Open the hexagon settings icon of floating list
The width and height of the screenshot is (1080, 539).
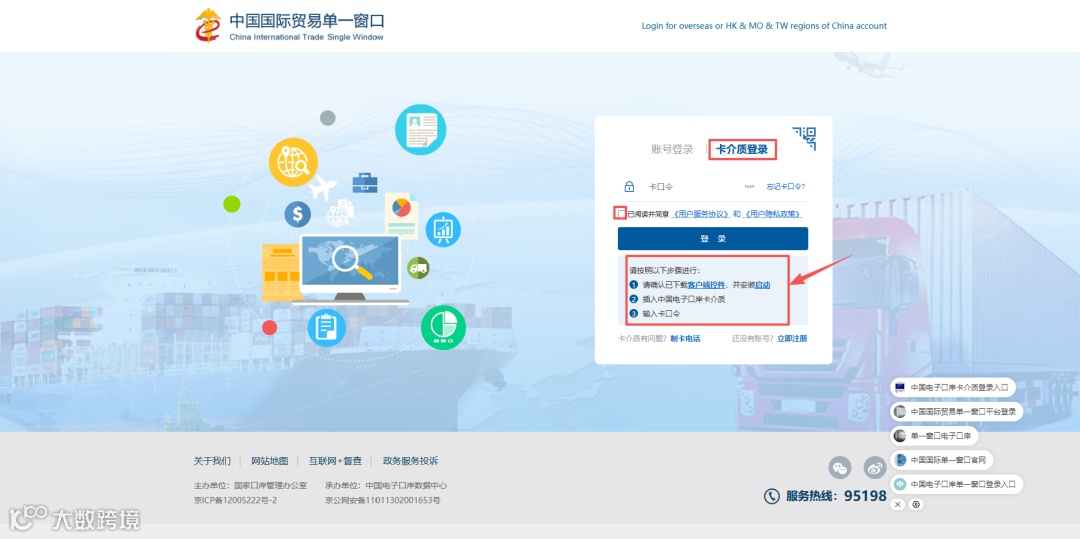point(916,505)
